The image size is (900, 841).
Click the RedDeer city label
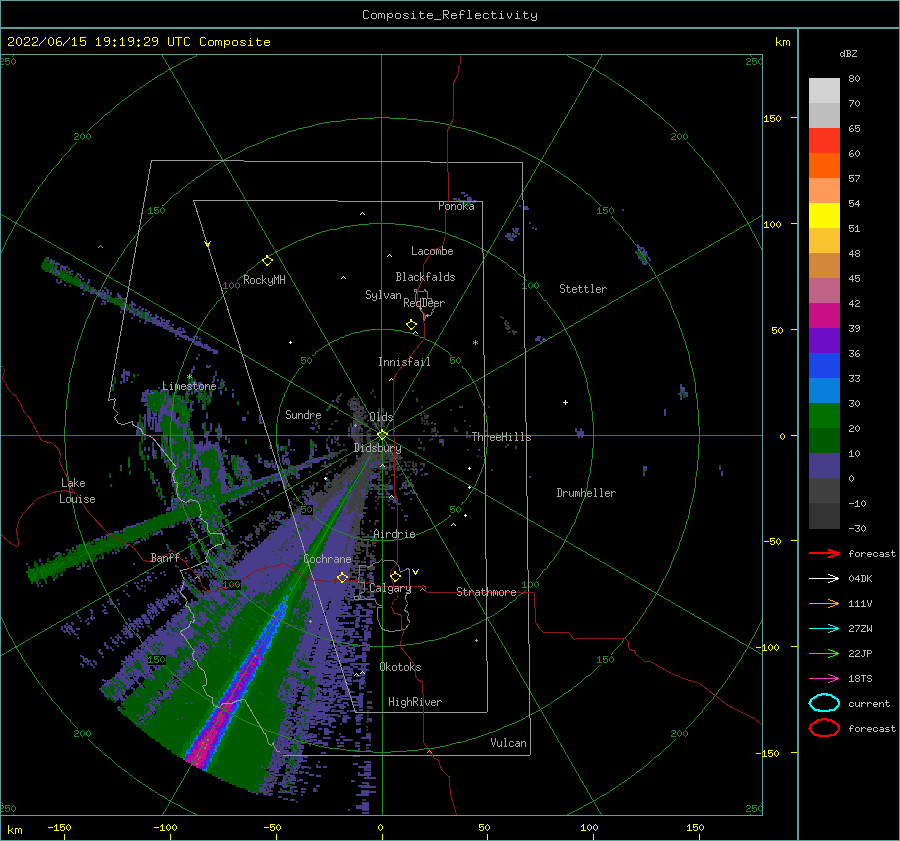tap(424, 303)
